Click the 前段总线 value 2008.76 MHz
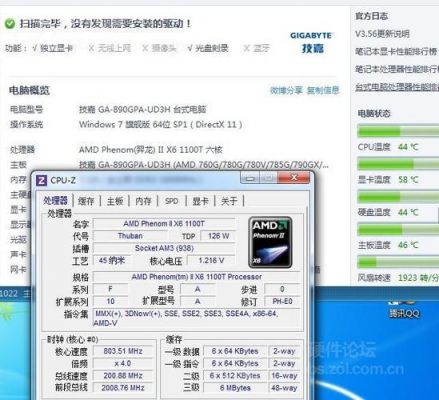The image size is (439, 400). (123, 388)
